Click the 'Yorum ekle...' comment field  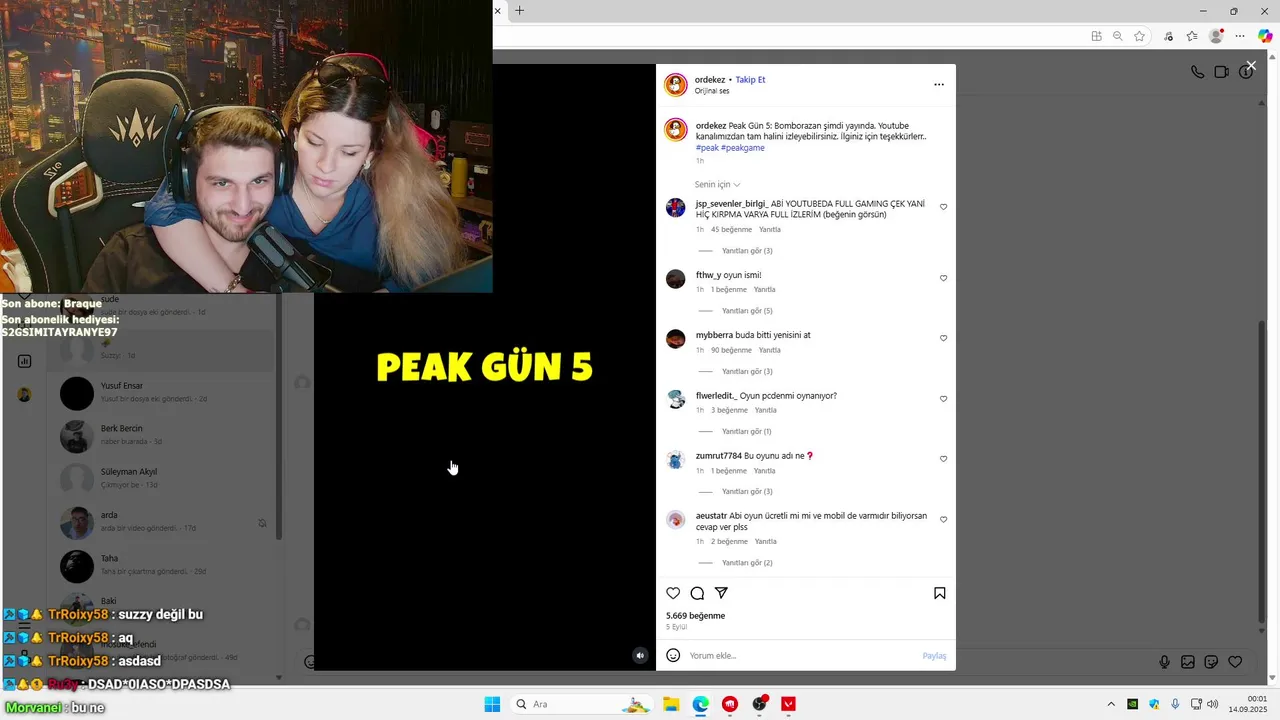point(800,656)
